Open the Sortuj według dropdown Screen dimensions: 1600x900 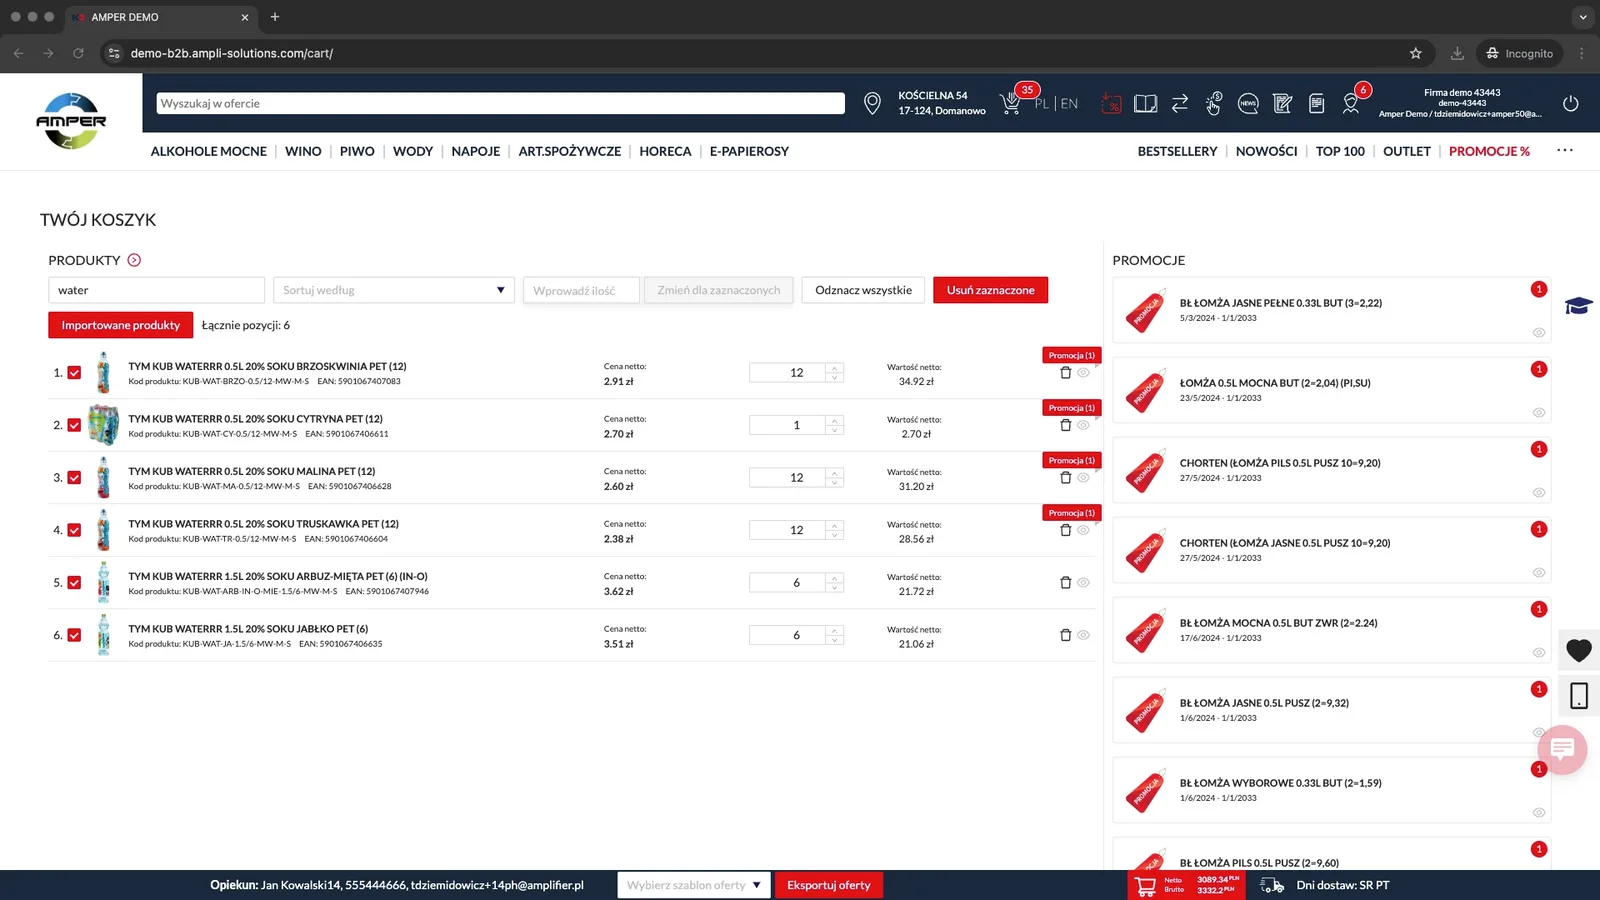point(393,290)
